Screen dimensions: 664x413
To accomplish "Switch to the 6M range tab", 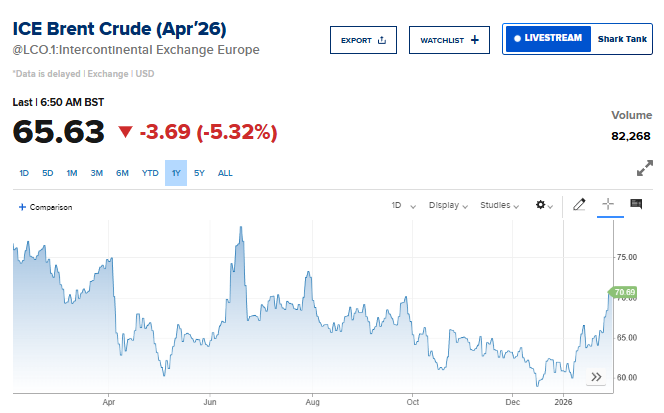I will tap(122, 173).
